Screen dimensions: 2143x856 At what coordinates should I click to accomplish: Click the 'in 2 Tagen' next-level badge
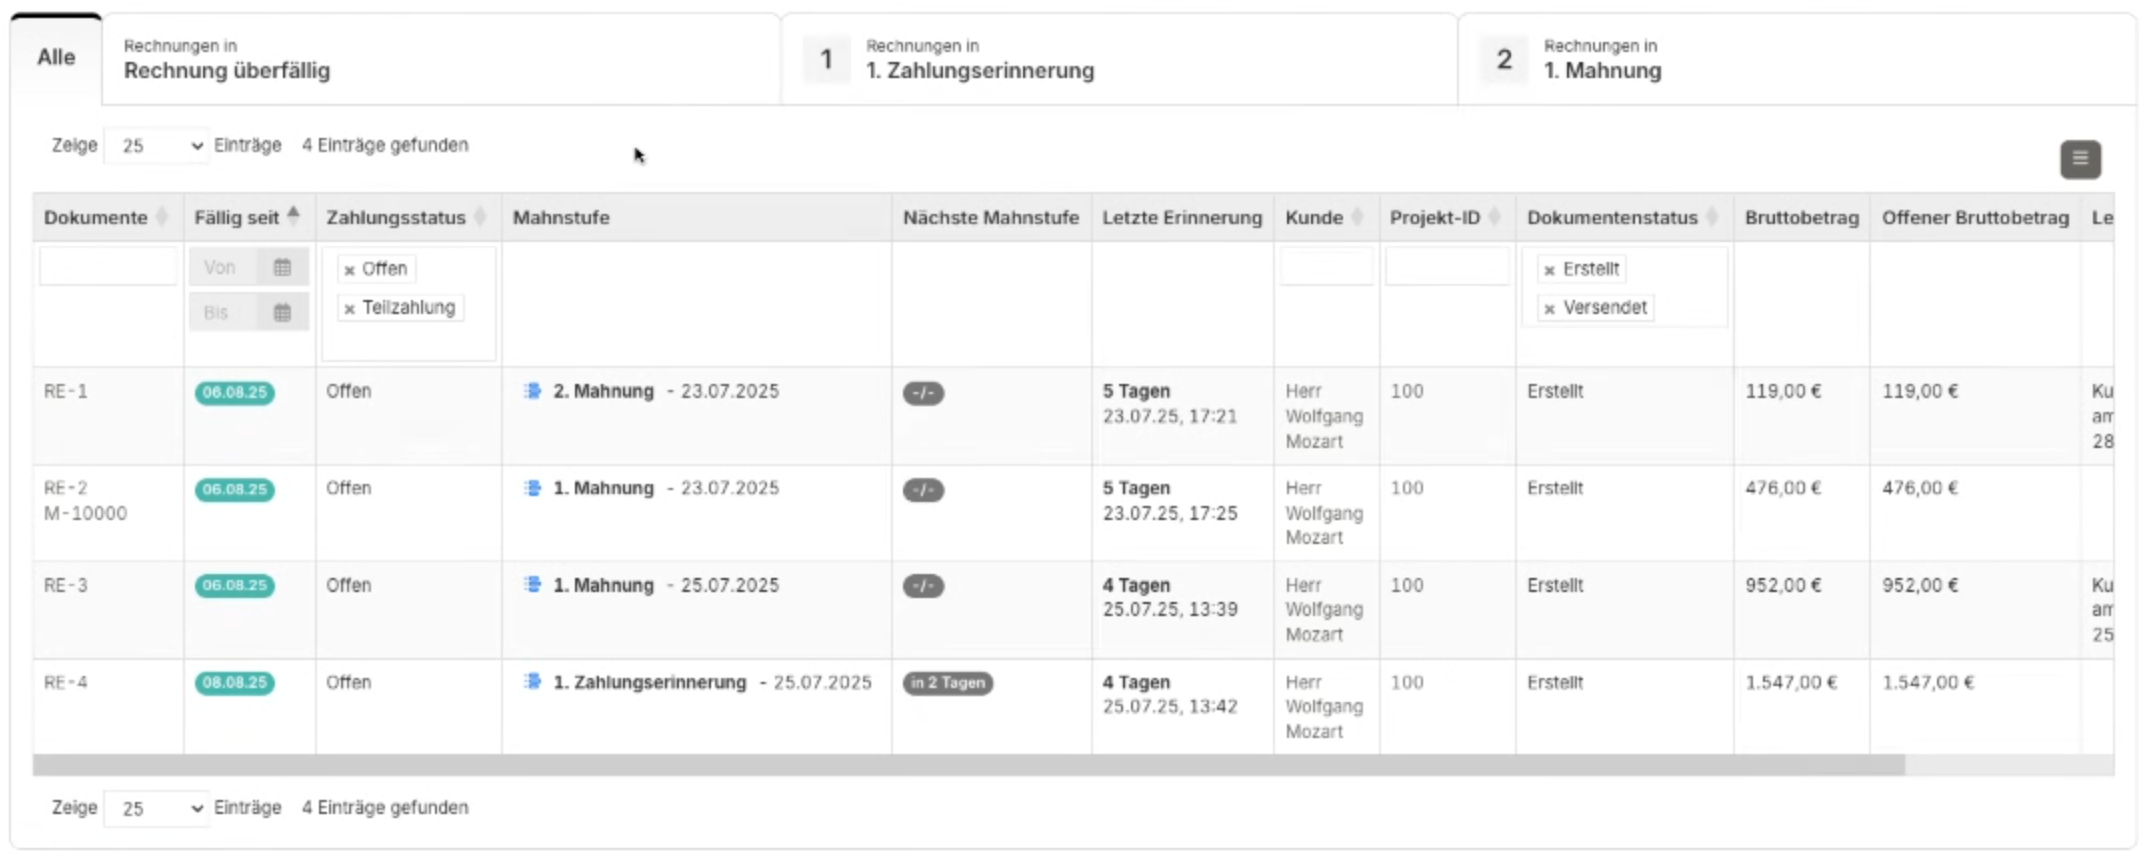pyautogui.click(x=947, y=683)
